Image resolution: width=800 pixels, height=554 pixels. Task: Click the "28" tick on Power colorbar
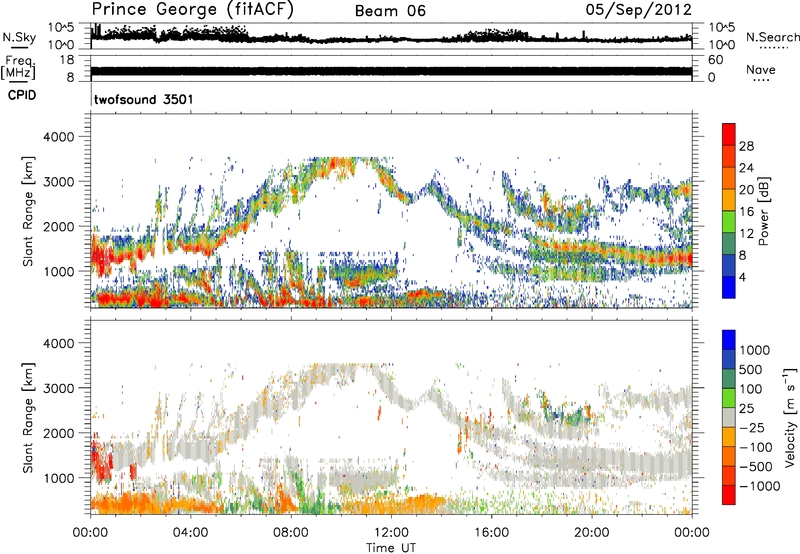(746, 146)
